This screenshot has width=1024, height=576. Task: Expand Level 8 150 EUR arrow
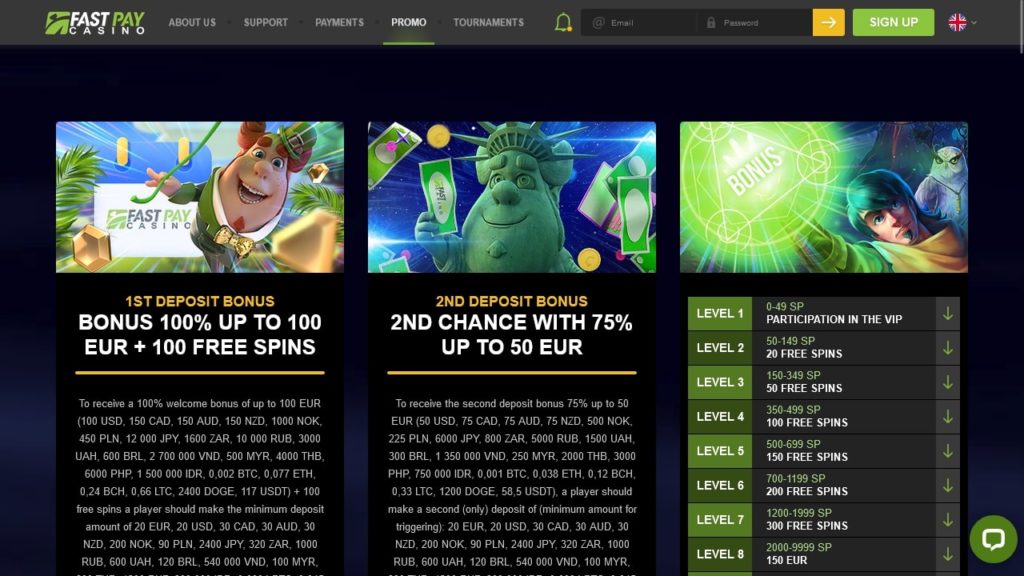[948, 554]
